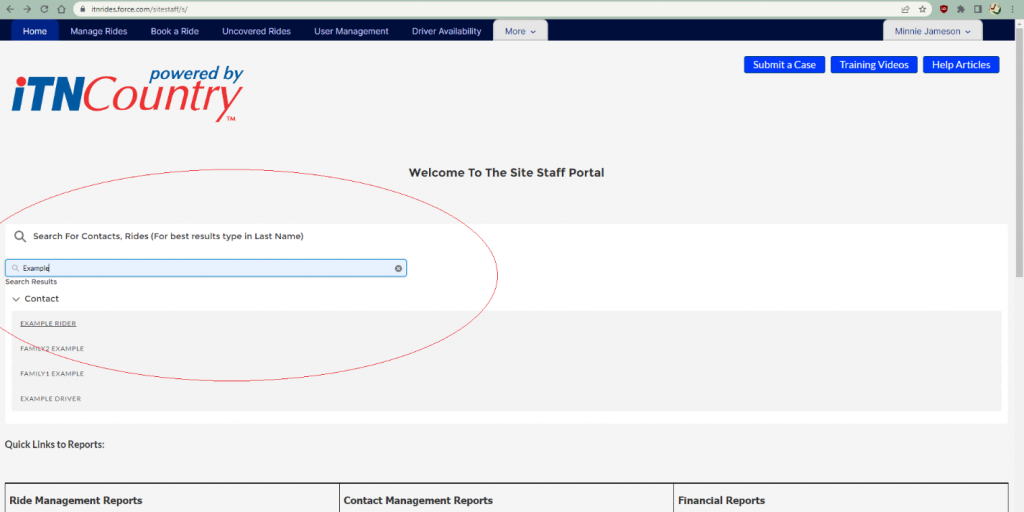Click the browser back arrow
1024x512 pixels.
click(8, 9)
